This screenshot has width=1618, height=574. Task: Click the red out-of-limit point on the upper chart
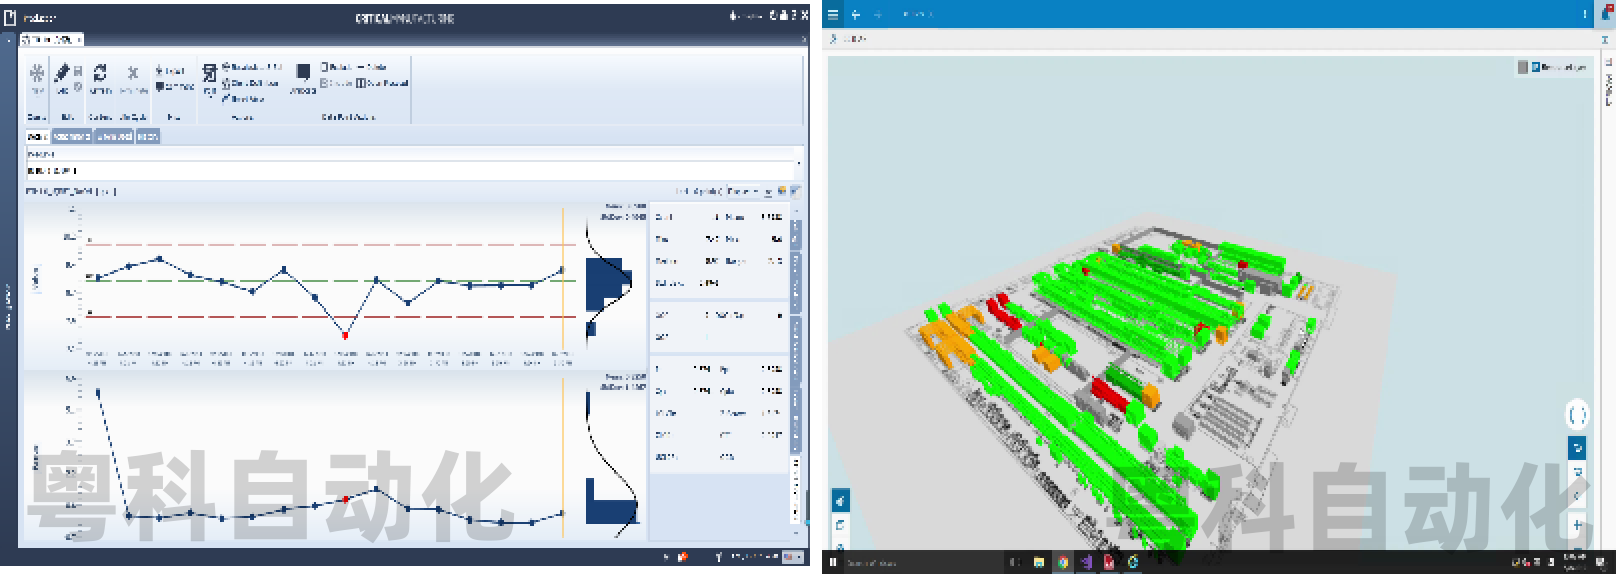click(345, 334)
